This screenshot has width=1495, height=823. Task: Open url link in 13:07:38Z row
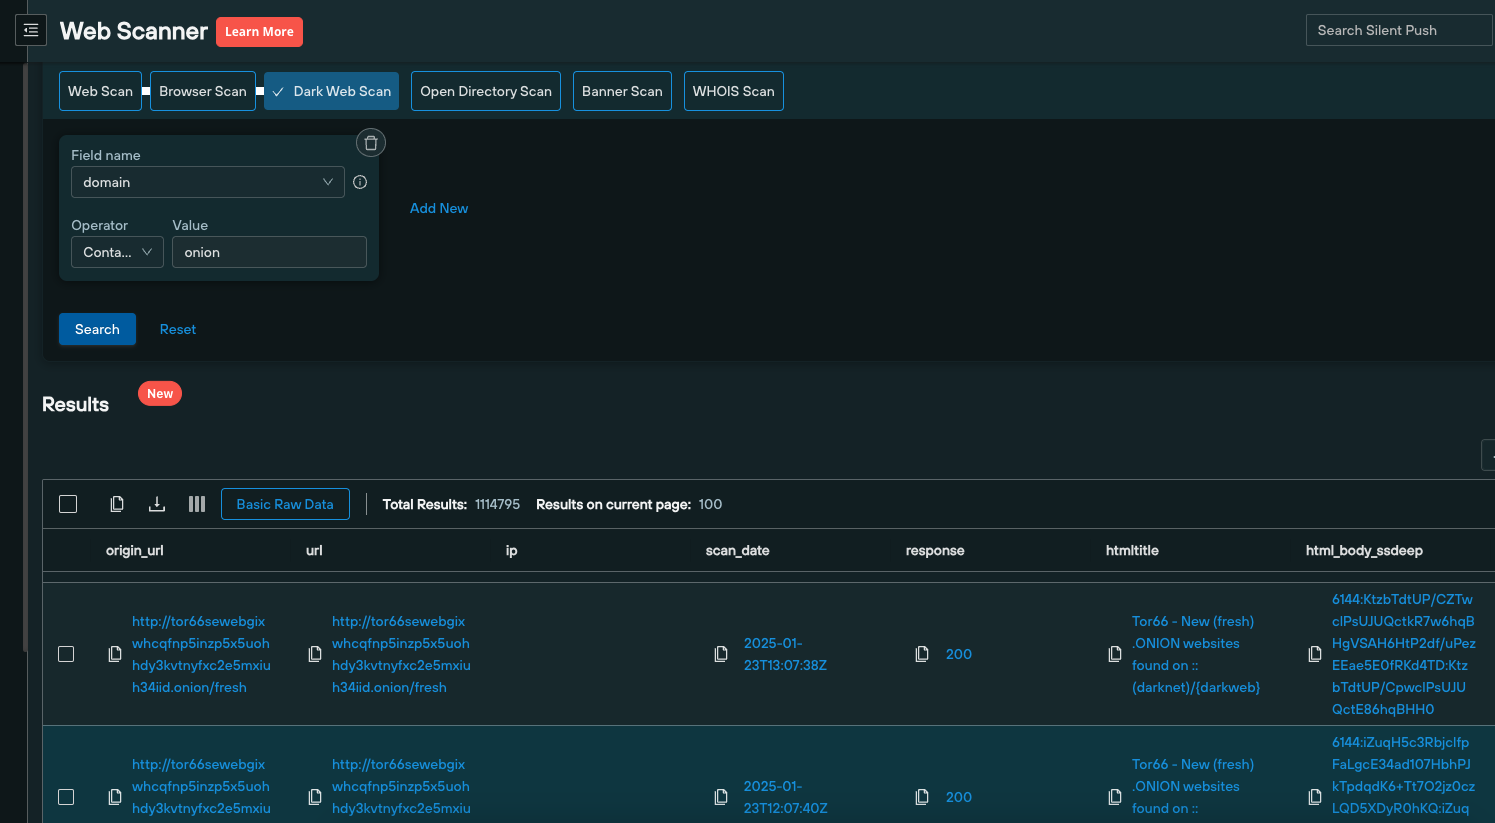pos(401,654)
